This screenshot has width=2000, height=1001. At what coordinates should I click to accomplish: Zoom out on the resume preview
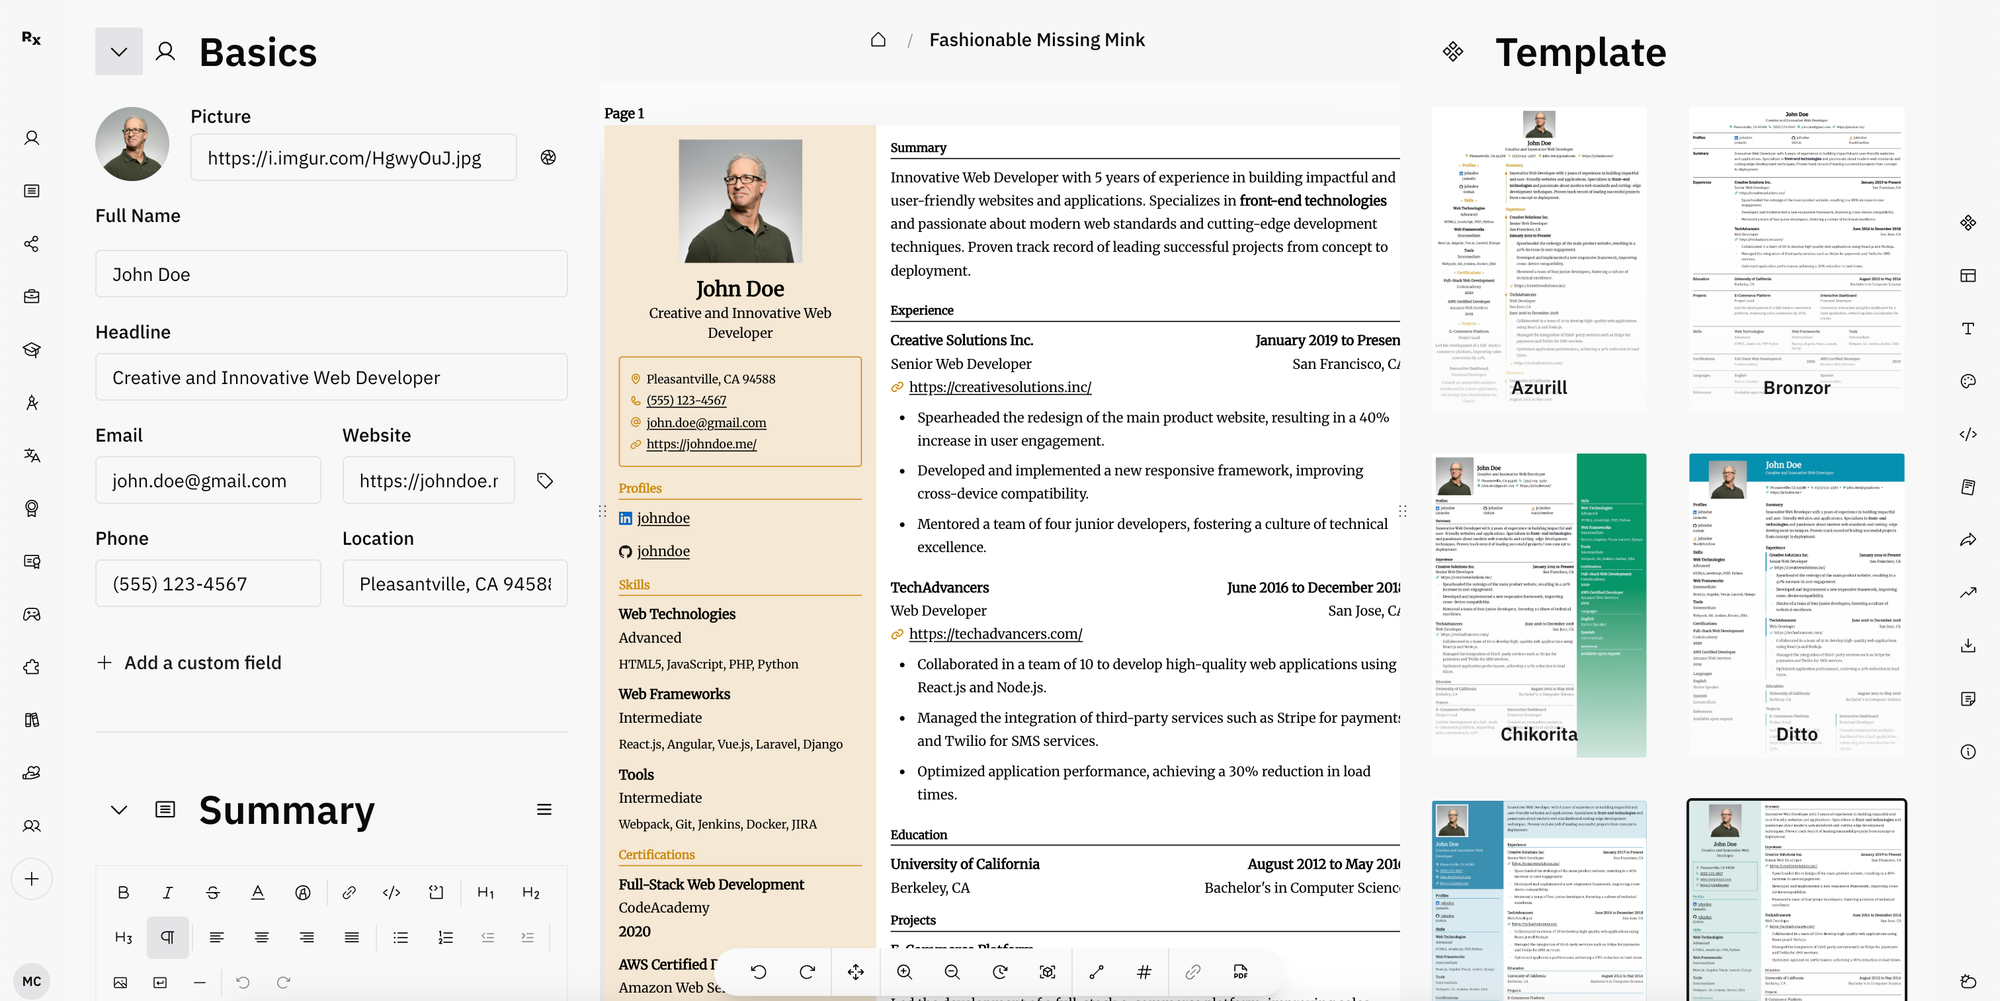[952, 972]
